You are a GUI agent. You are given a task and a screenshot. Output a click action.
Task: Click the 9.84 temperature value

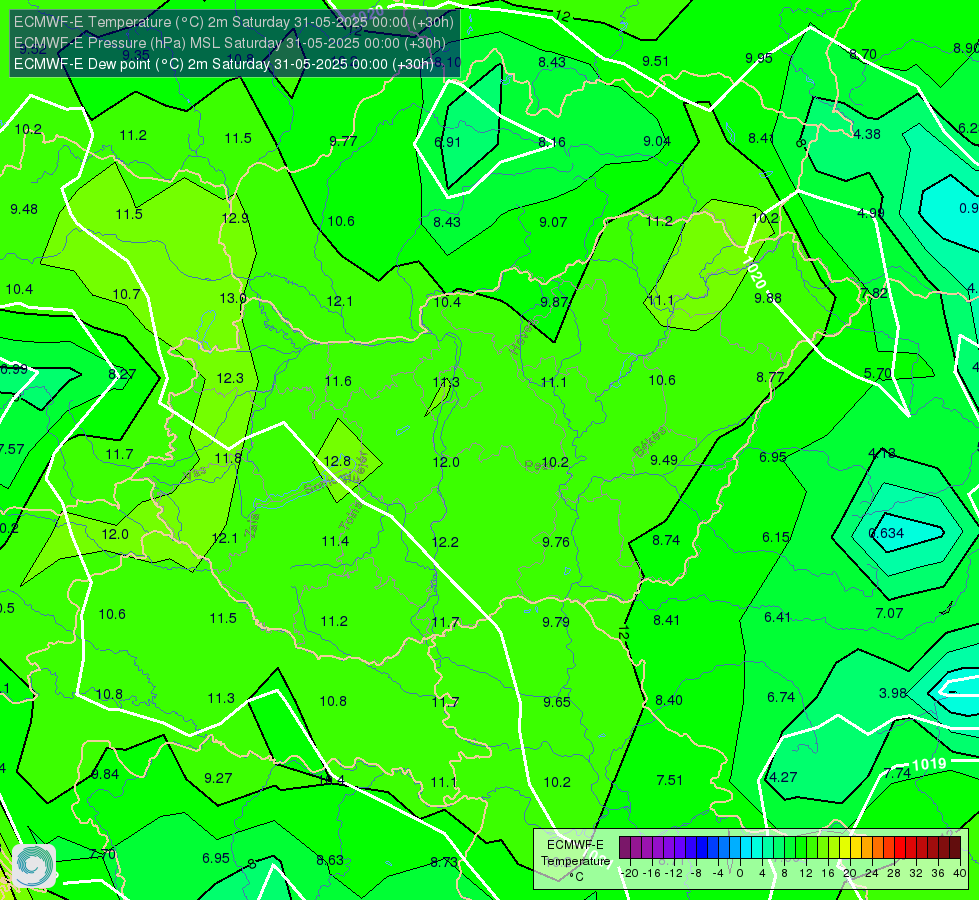click(105, 774)
